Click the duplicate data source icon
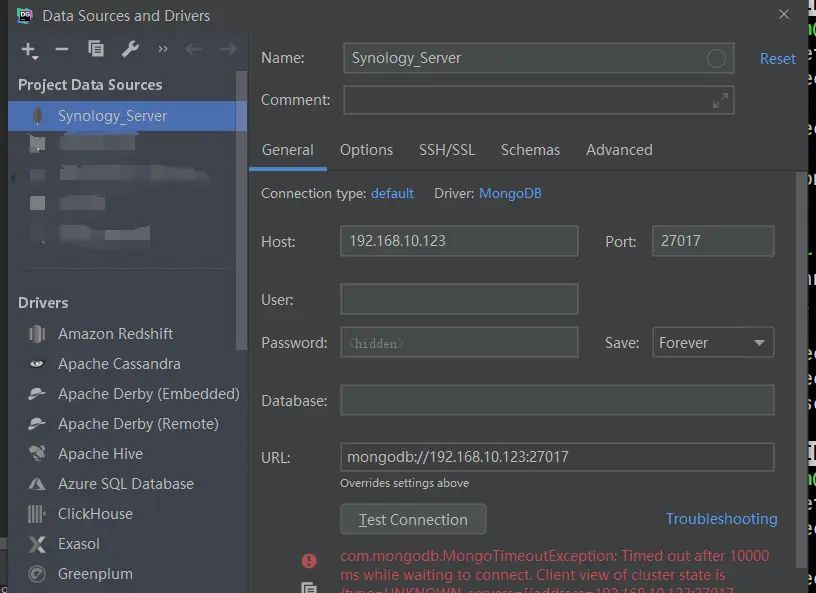Viewport: 816px width, 593px height. pyautogui.click(x=96, y=49)
